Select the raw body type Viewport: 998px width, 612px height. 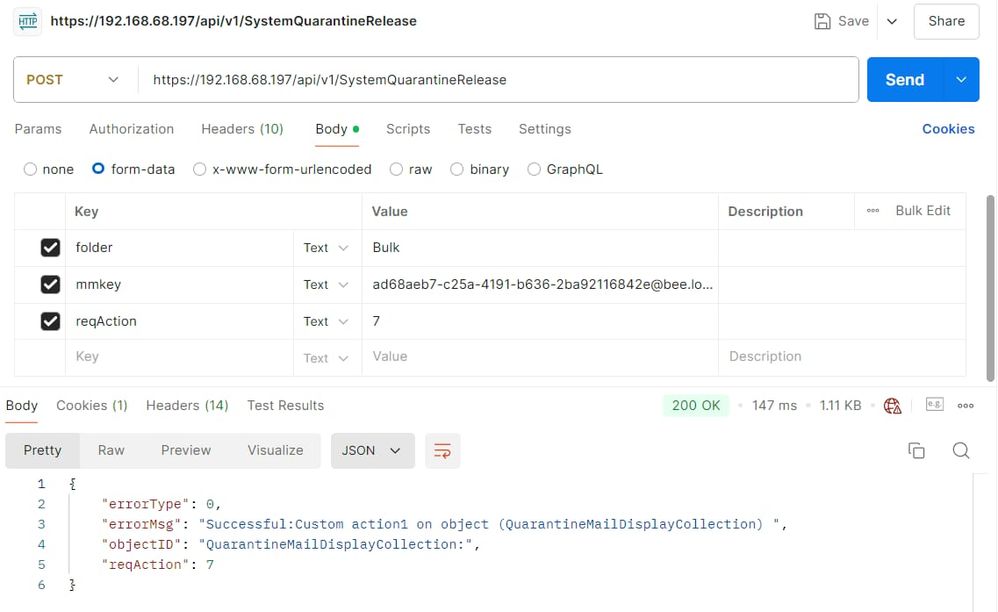coord(397,170)
